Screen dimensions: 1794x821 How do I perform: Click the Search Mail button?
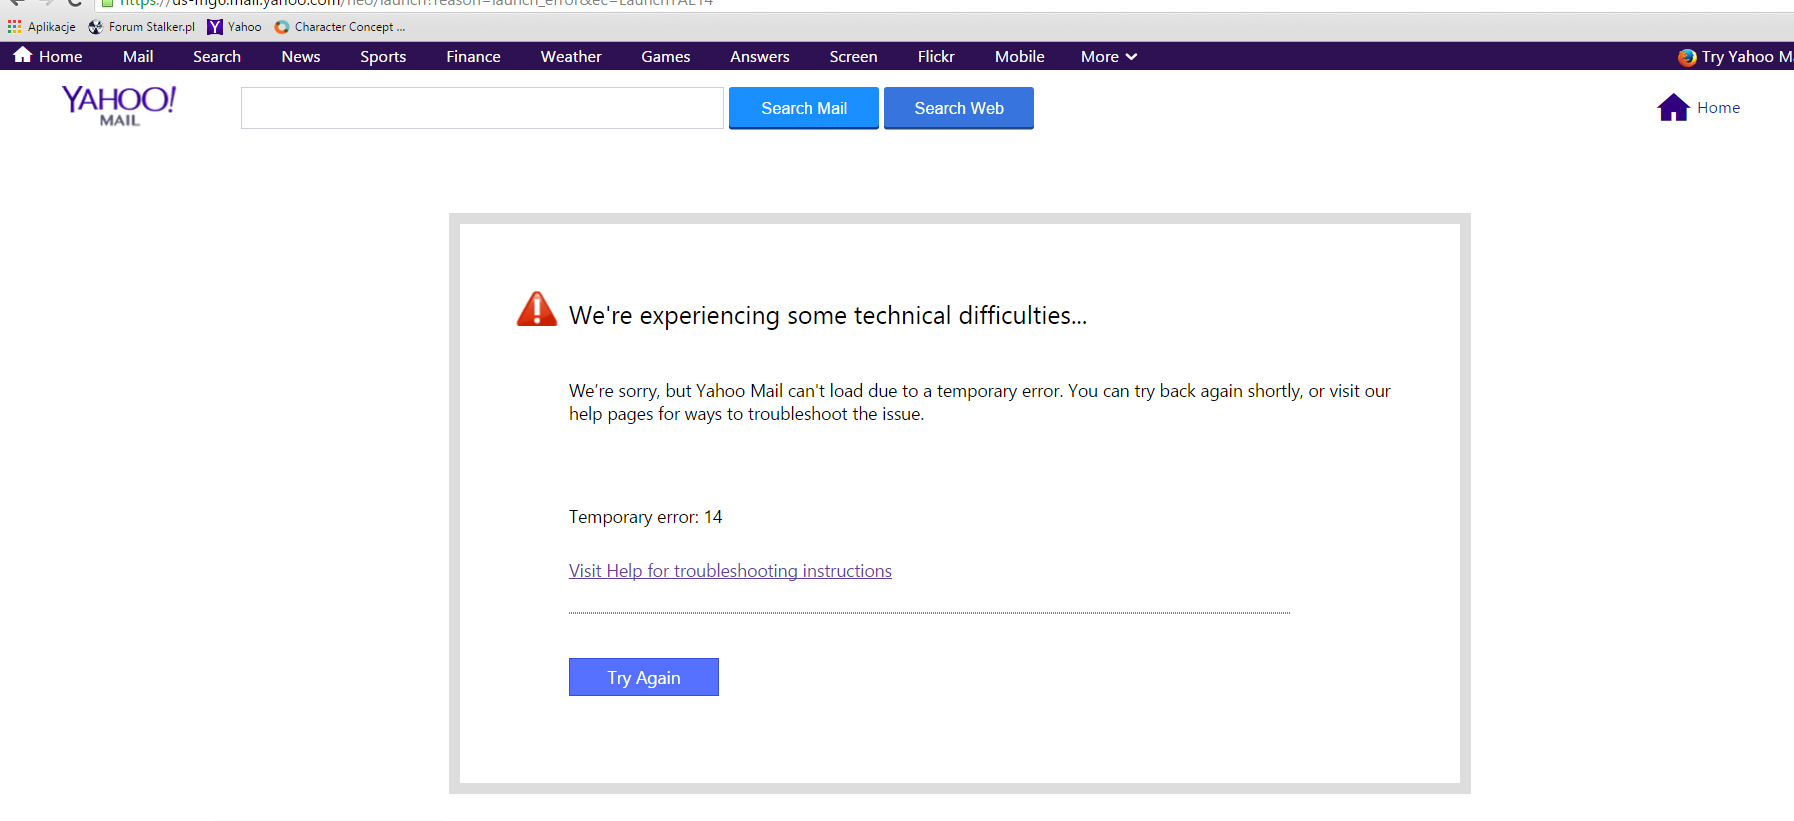pyautogui.click(x=804, y=108)
